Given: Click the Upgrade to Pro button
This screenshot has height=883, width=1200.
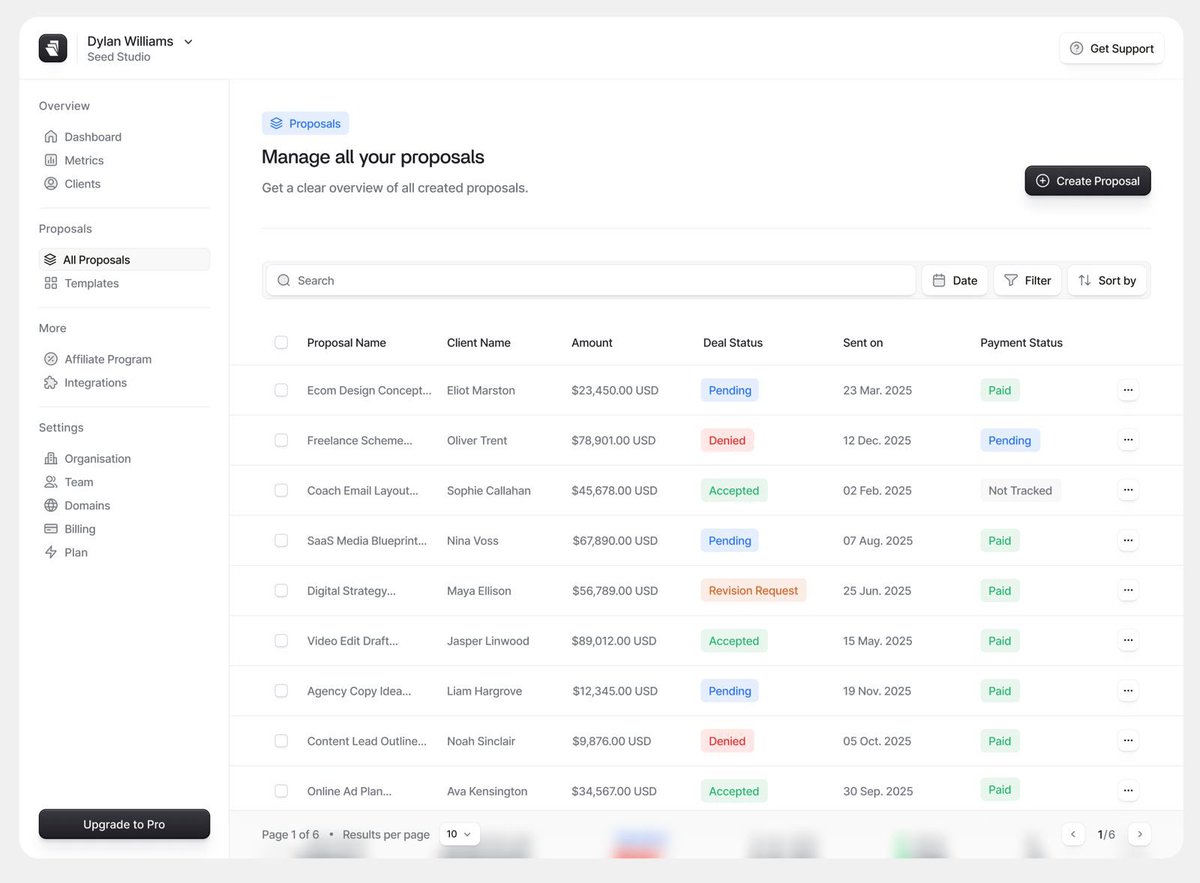Looking at the screenshot, I should (124, 824).
